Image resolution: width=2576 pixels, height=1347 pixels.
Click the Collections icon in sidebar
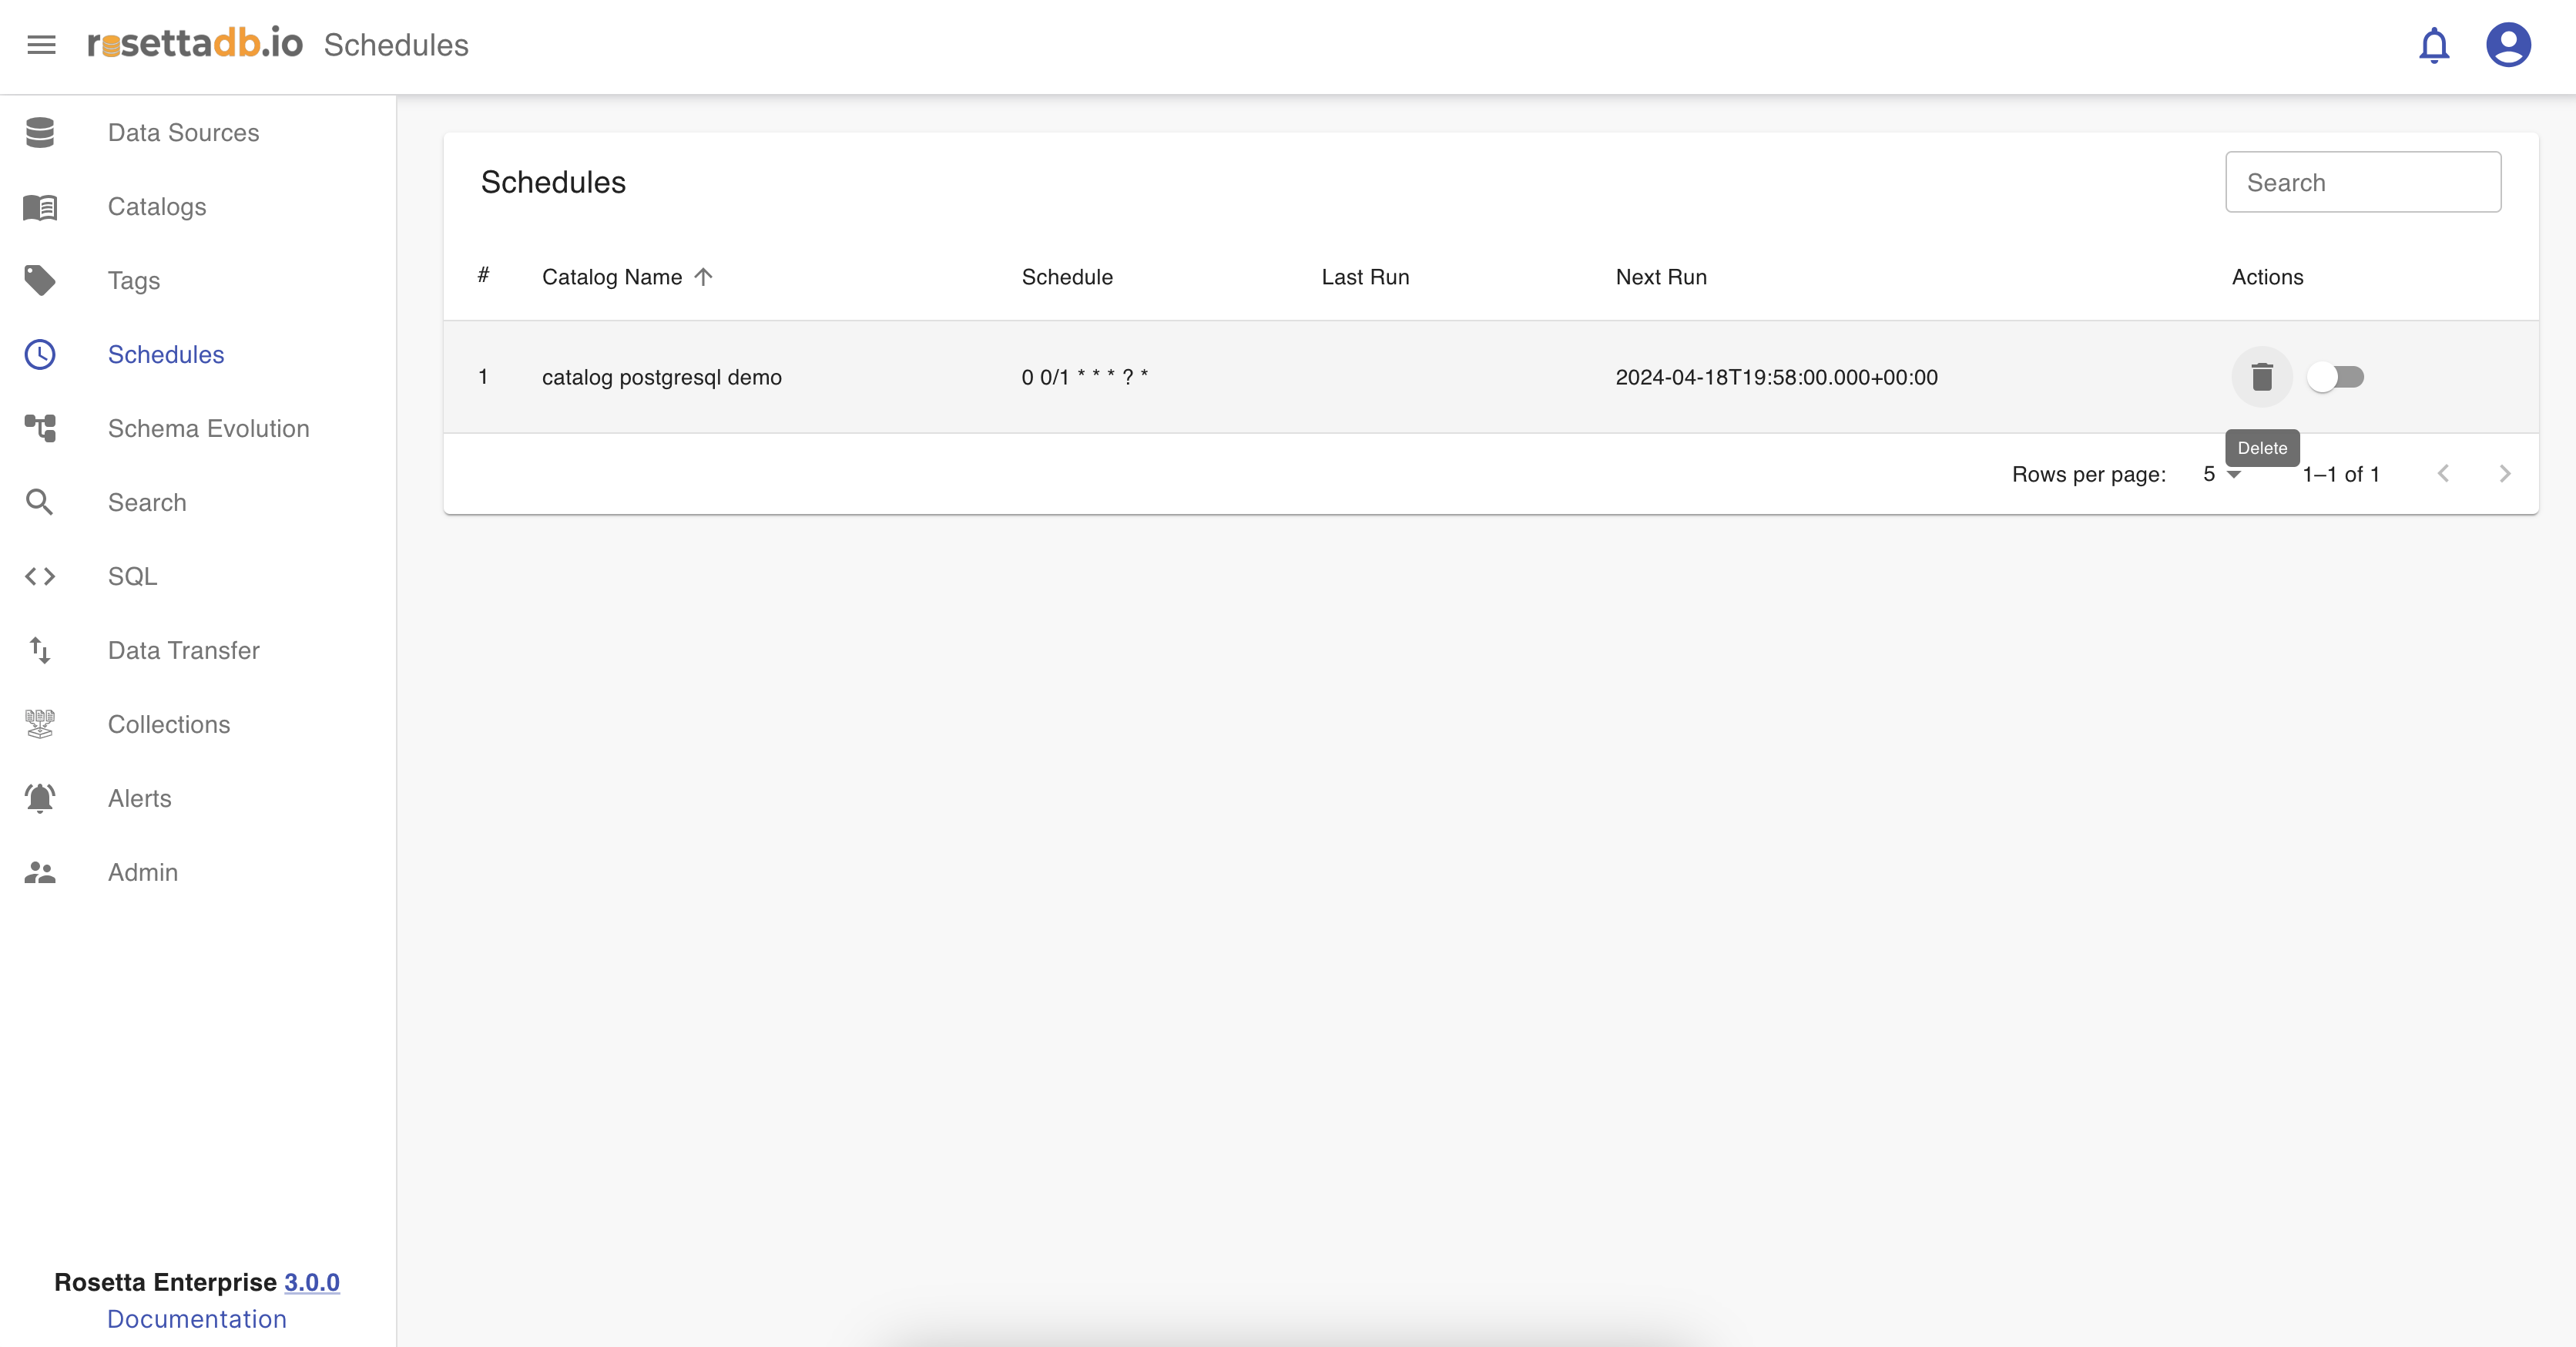(x=40, y=724)
